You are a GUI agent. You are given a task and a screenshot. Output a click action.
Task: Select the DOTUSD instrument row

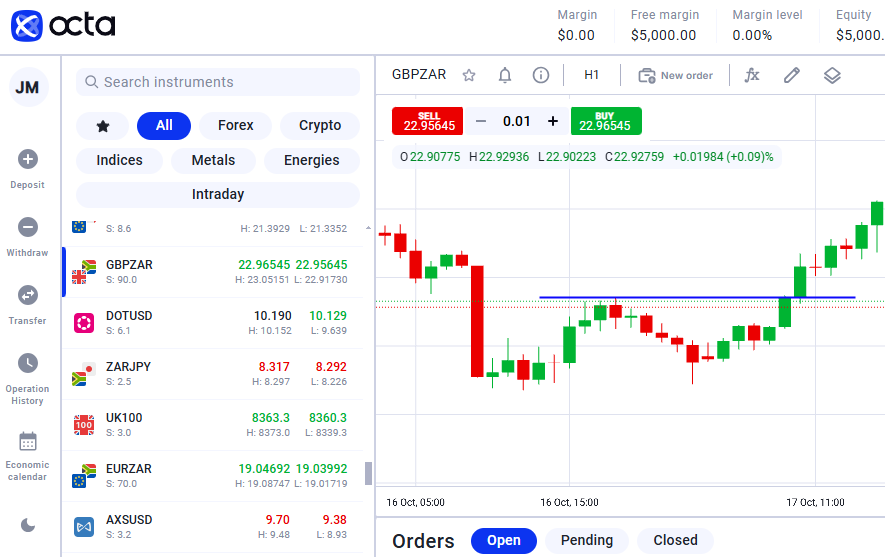pyautogui.click(x=213, y=323)
